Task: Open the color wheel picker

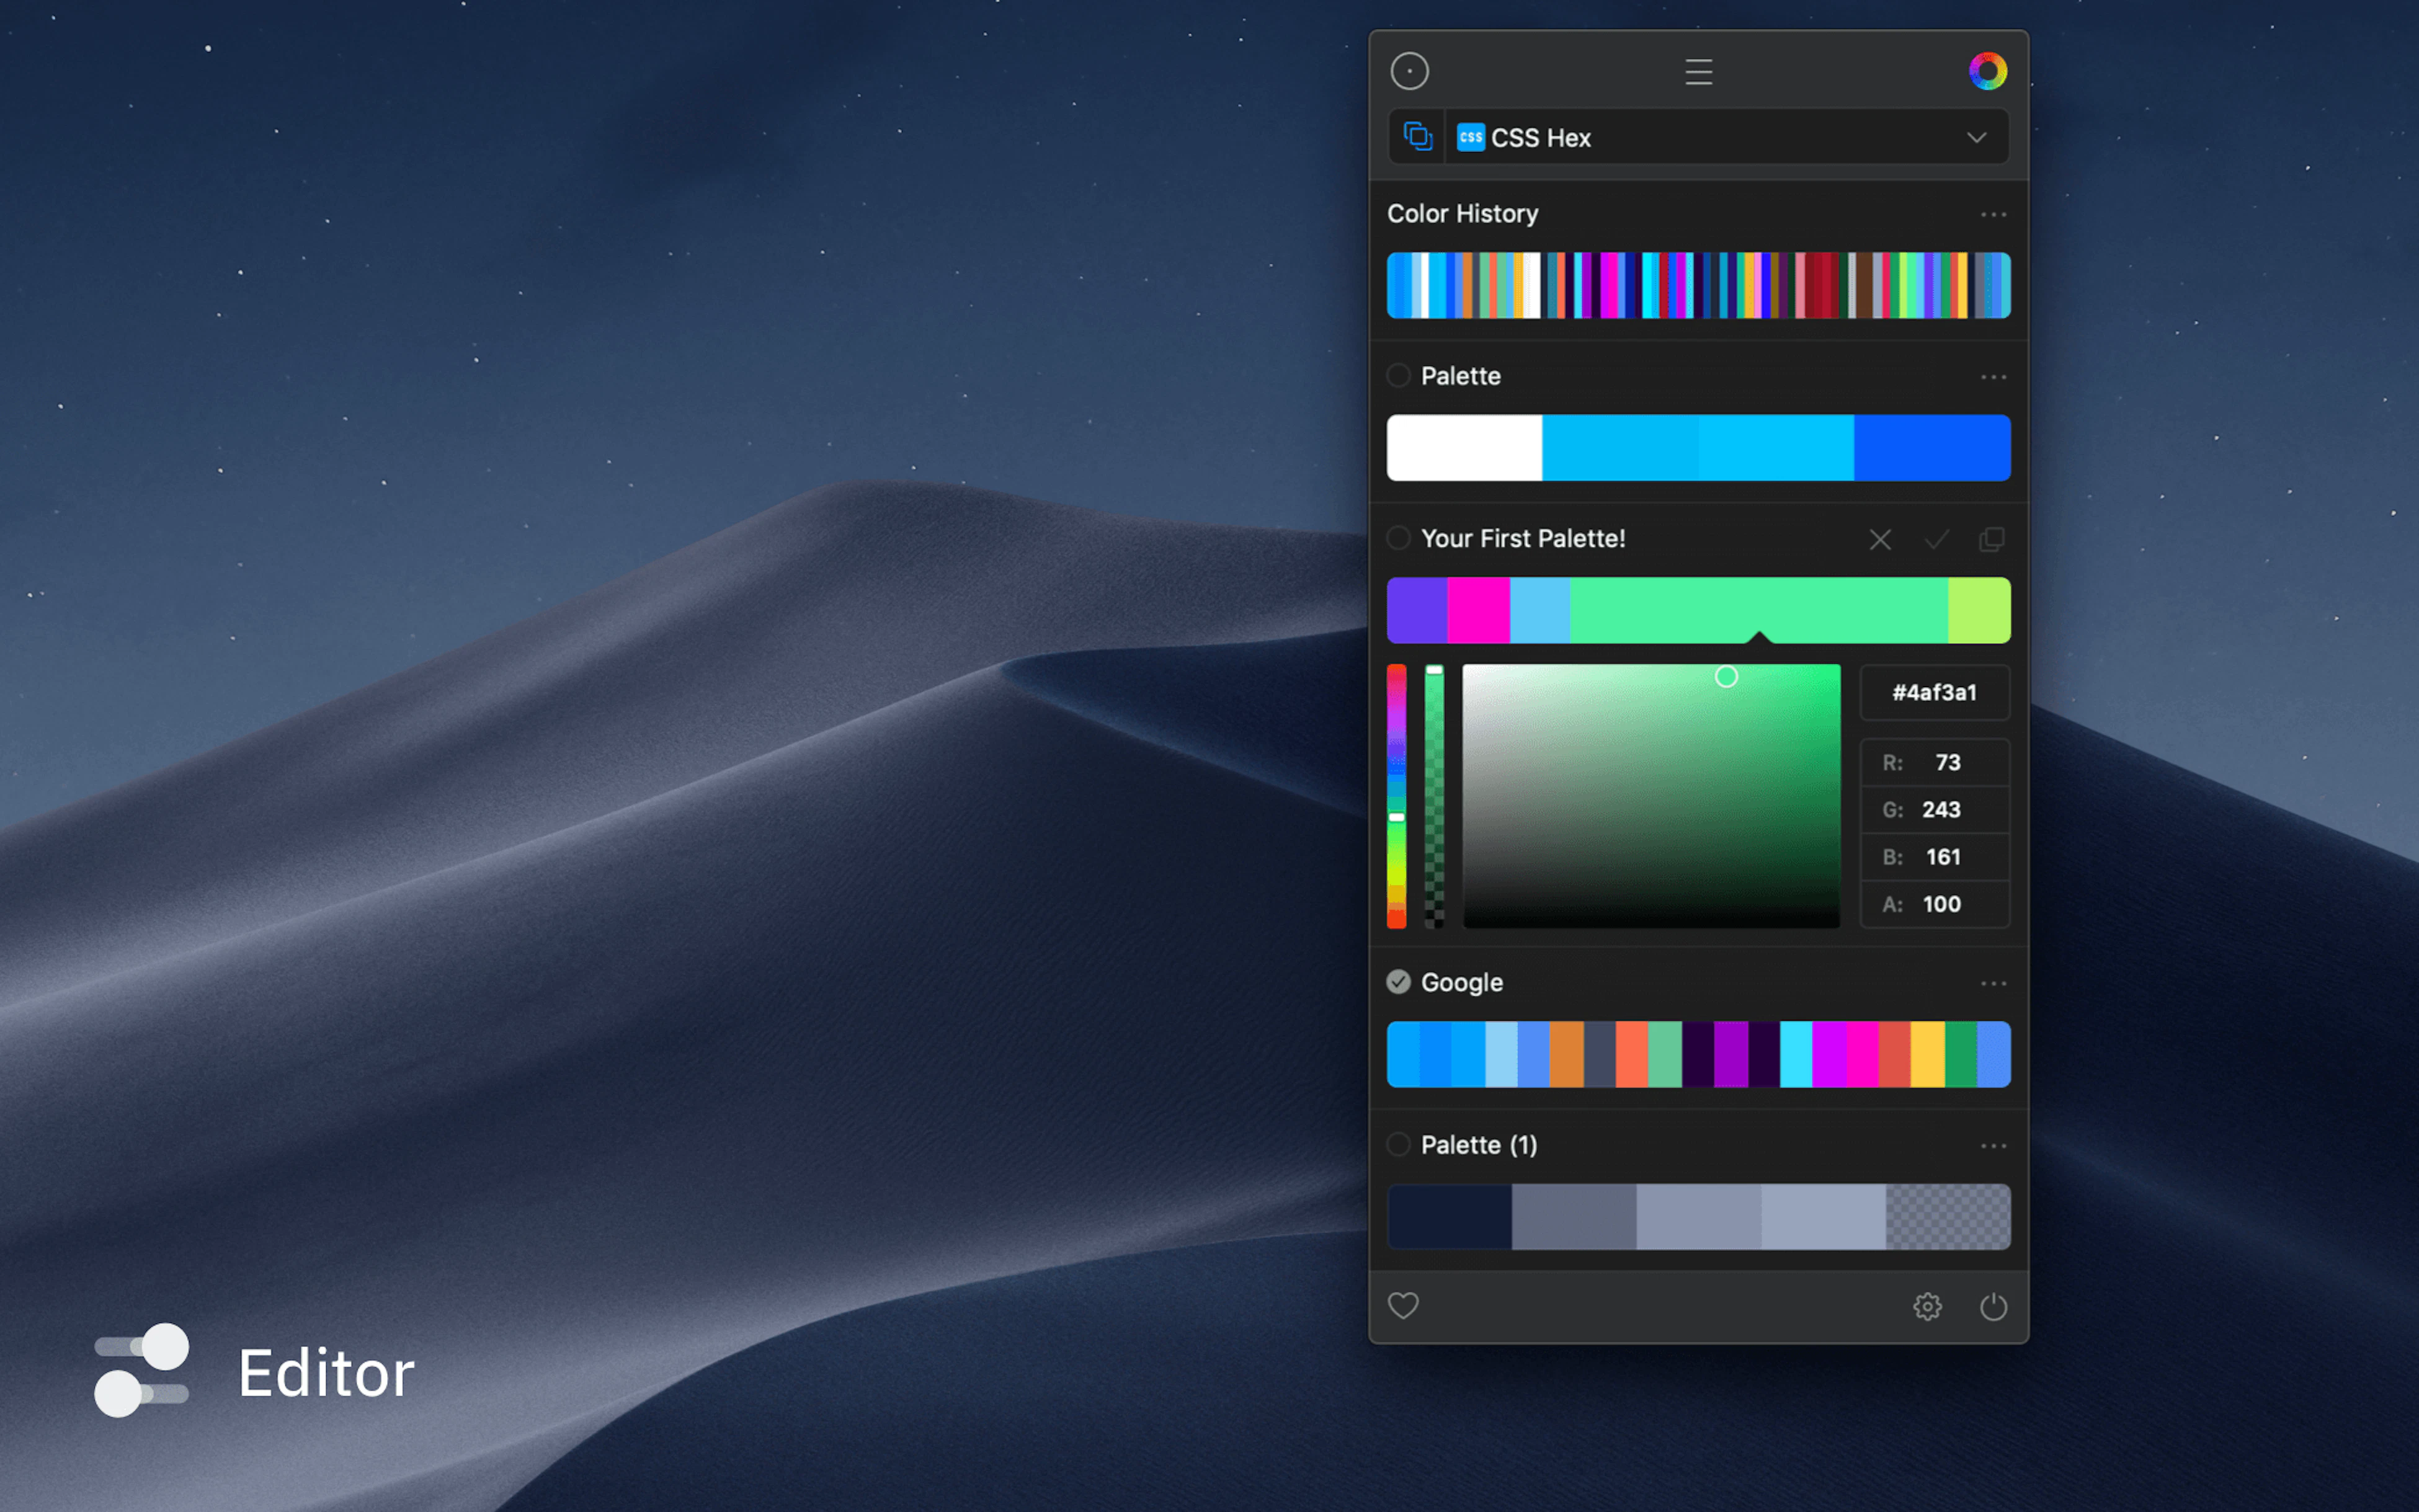Action: (1988, 70)
